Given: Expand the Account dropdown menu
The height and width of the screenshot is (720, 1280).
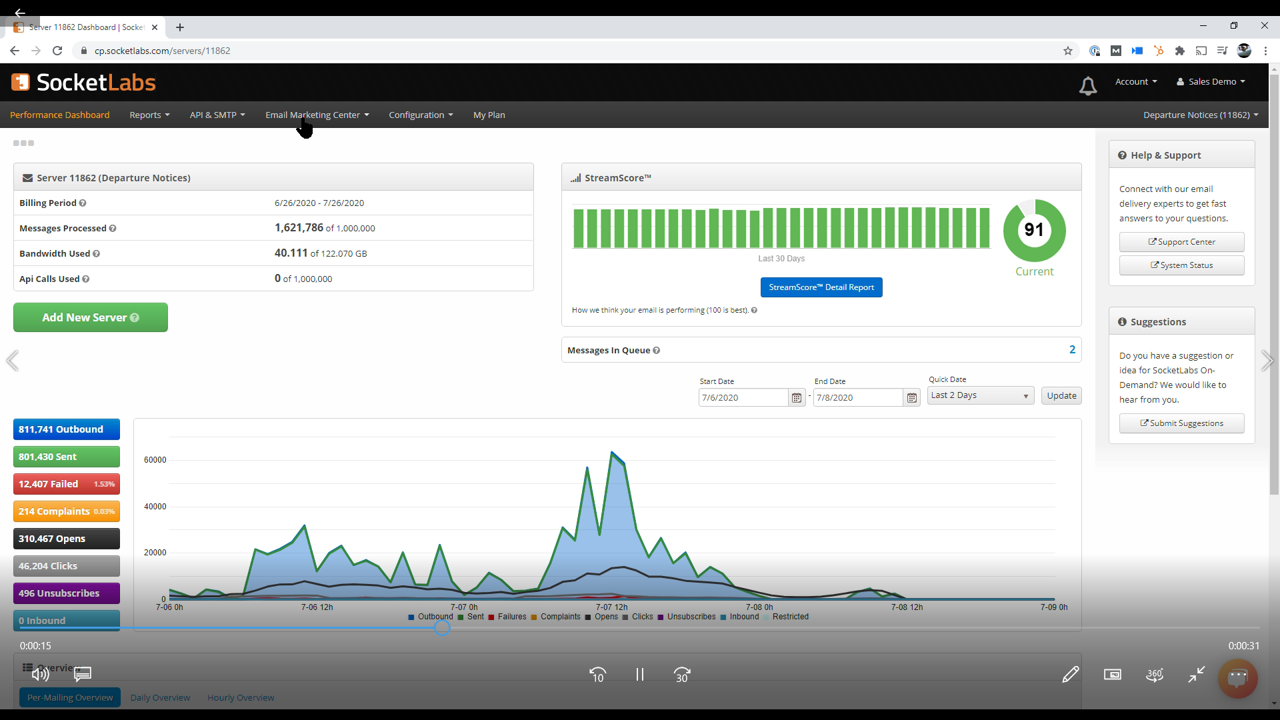Looking at the screenshot, I should (x=1136, y=82).
